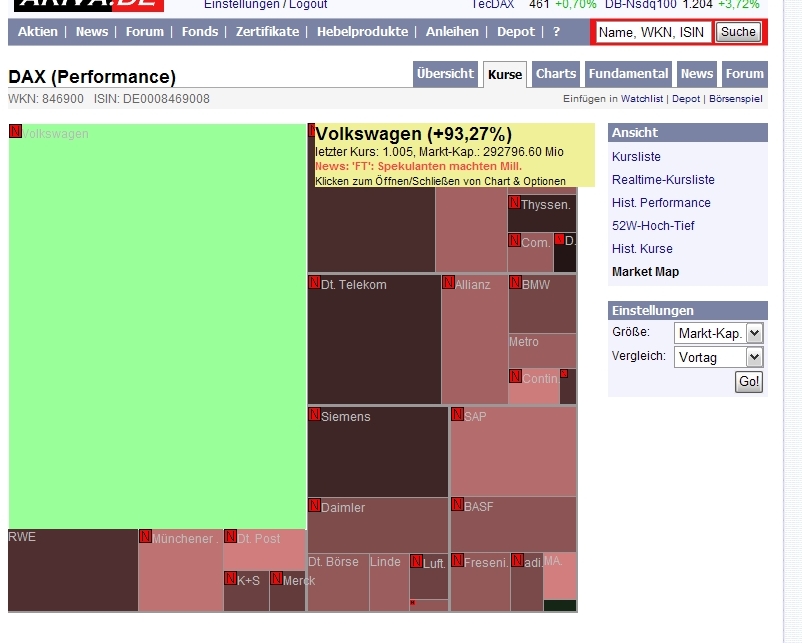The image size is (802, 643).
Task: Click the BMW news N icon
Action: (x=516, y=282)
